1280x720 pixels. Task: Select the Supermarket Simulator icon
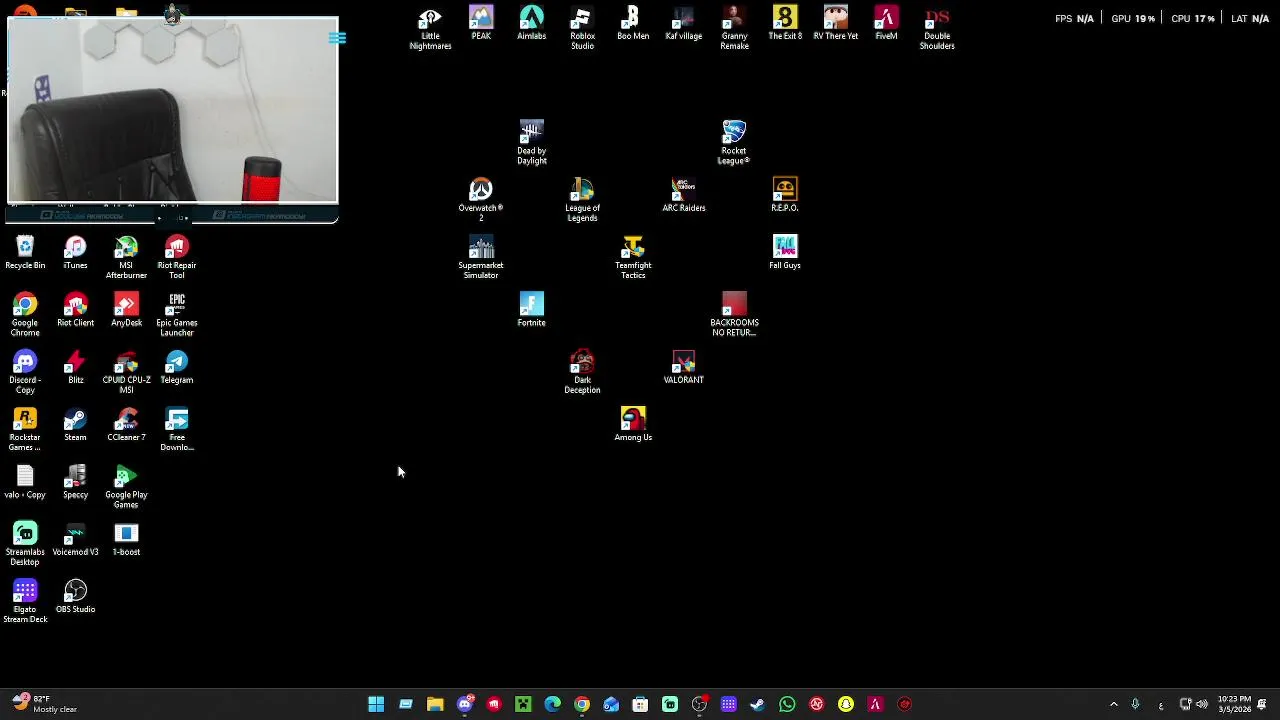coord(481,258)
